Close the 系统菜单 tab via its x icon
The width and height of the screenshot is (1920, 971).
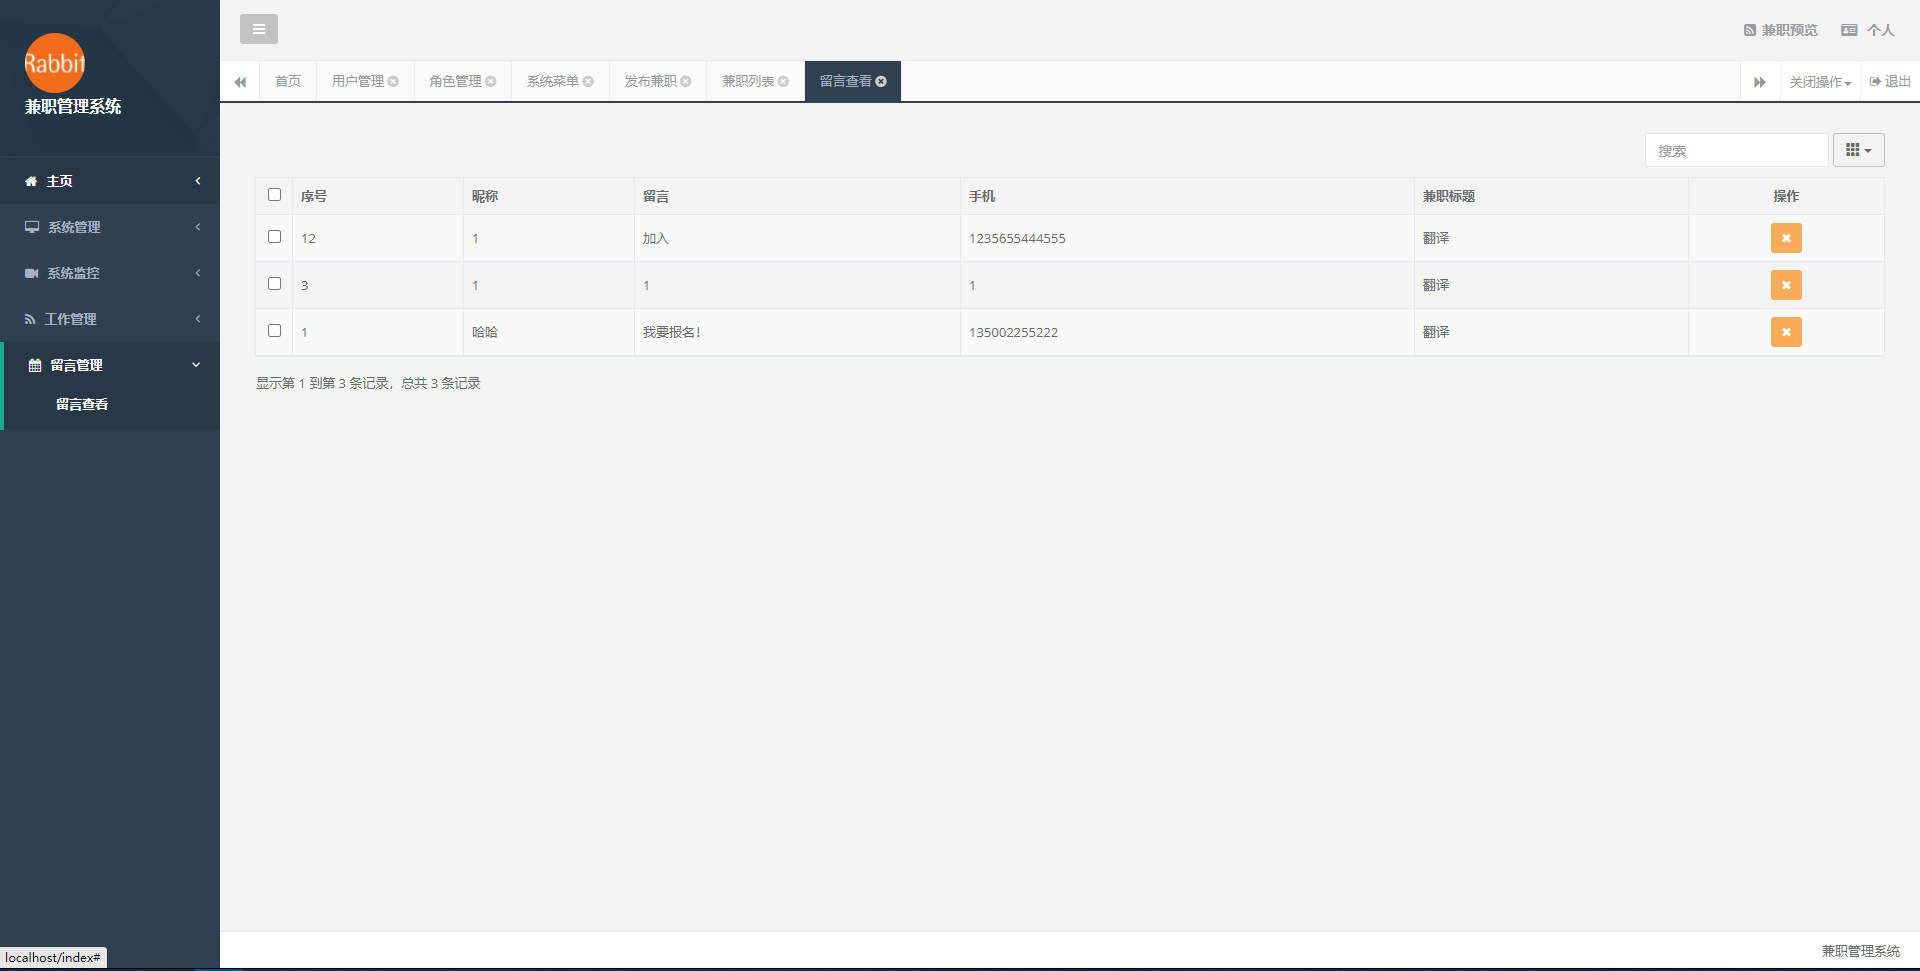588,82
